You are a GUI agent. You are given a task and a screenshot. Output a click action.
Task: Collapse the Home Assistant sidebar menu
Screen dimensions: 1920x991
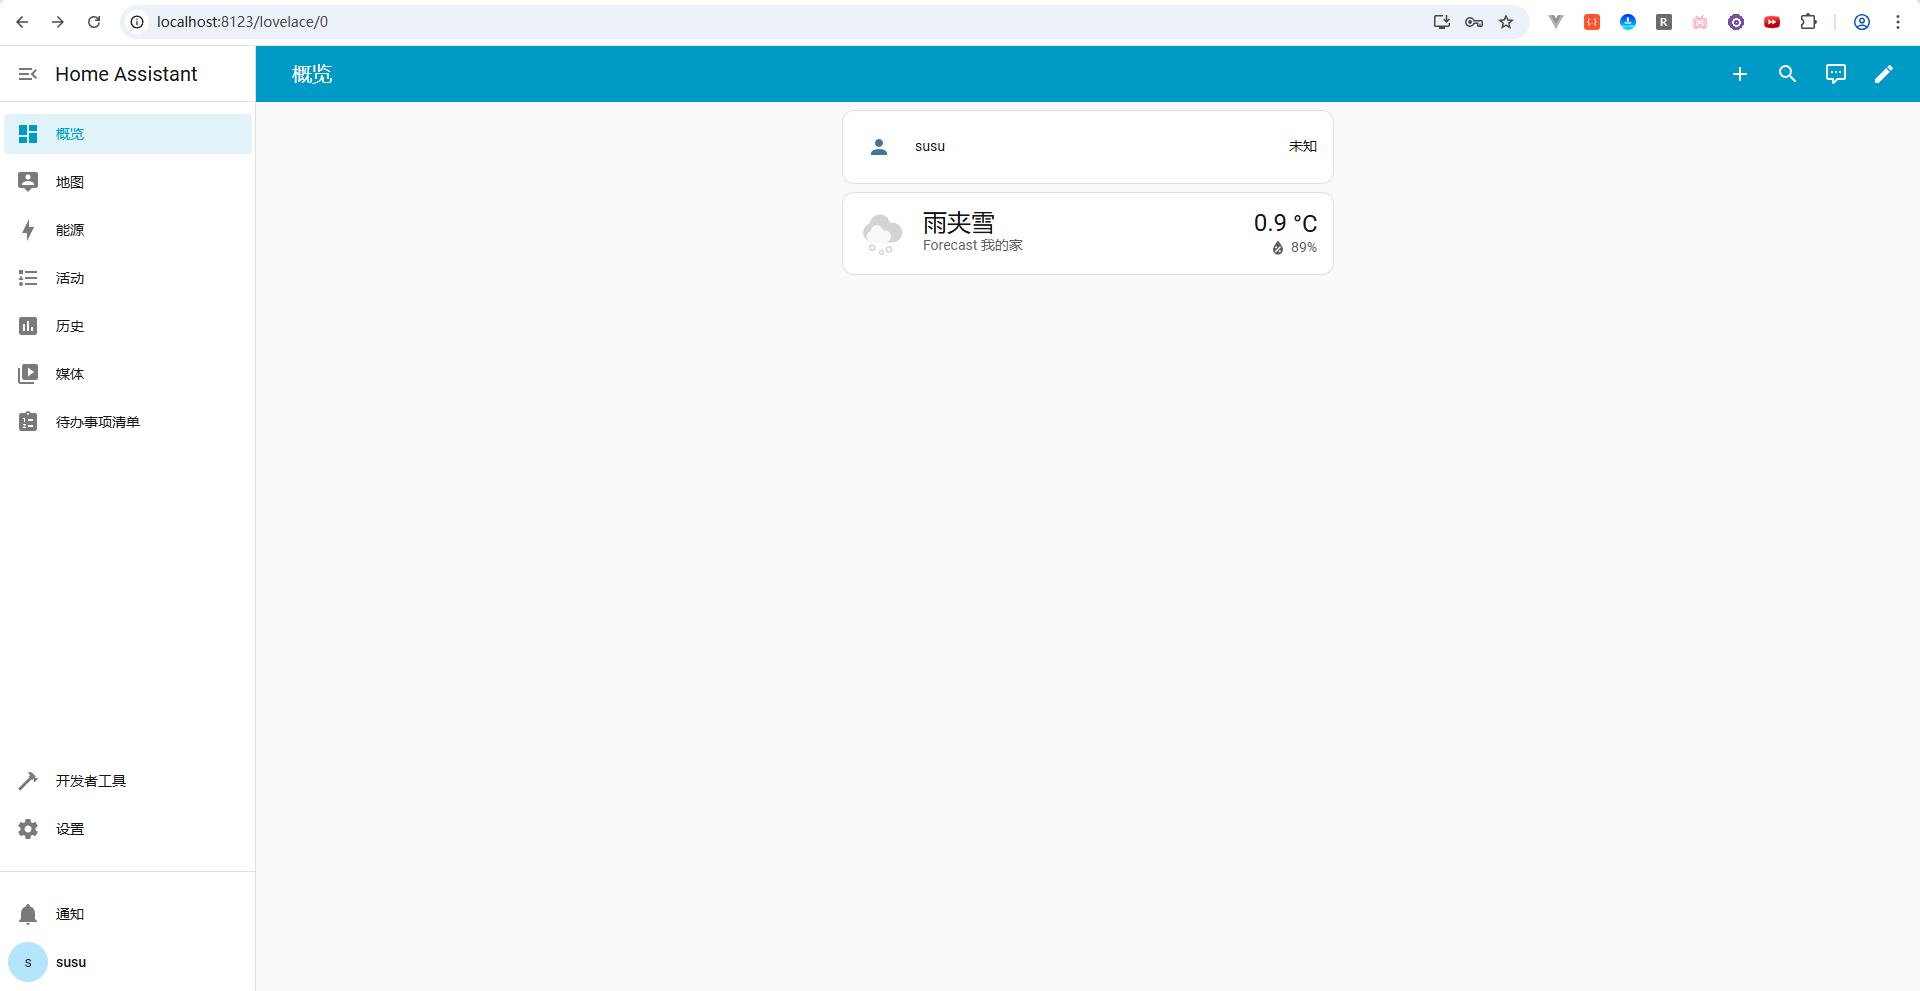click(x=28, y=74)
